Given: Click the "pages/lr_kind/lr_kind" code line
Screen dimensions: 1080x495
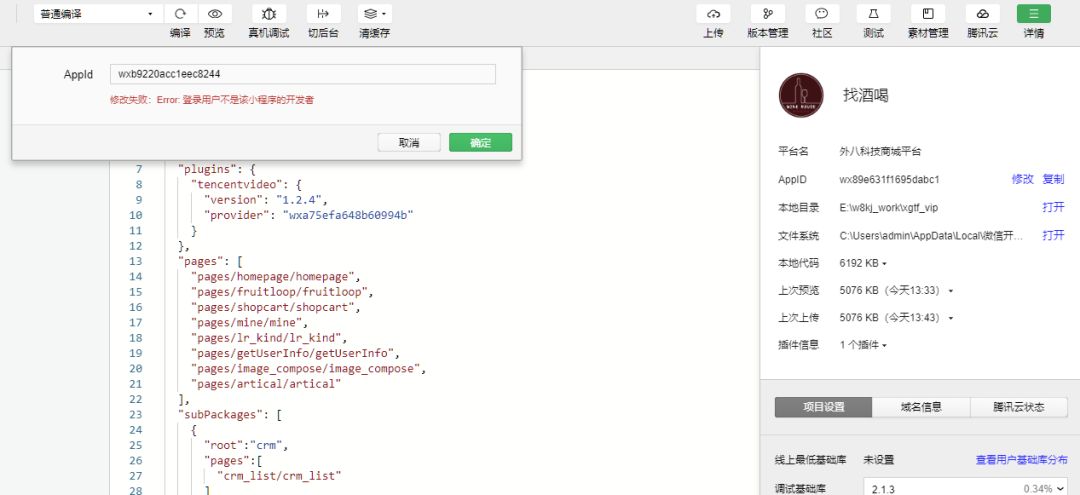Looking at the screenshot, I should (x=269, y=338).
